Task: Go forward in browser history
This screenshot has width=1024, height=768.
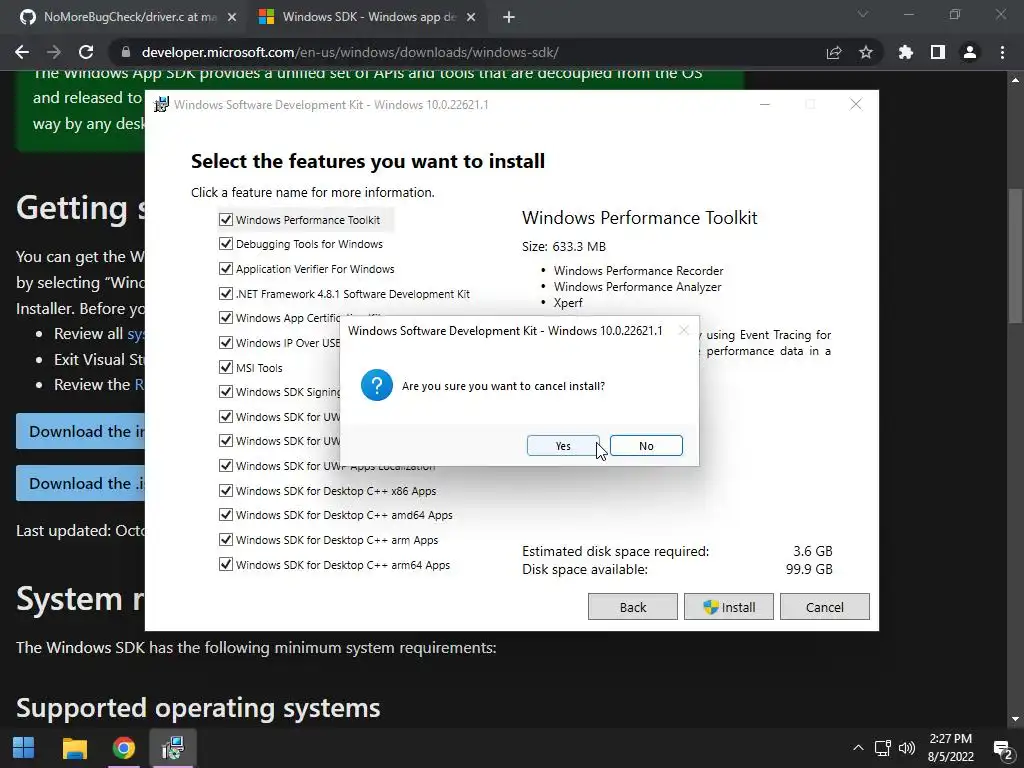Action: (x=54, y=52)
